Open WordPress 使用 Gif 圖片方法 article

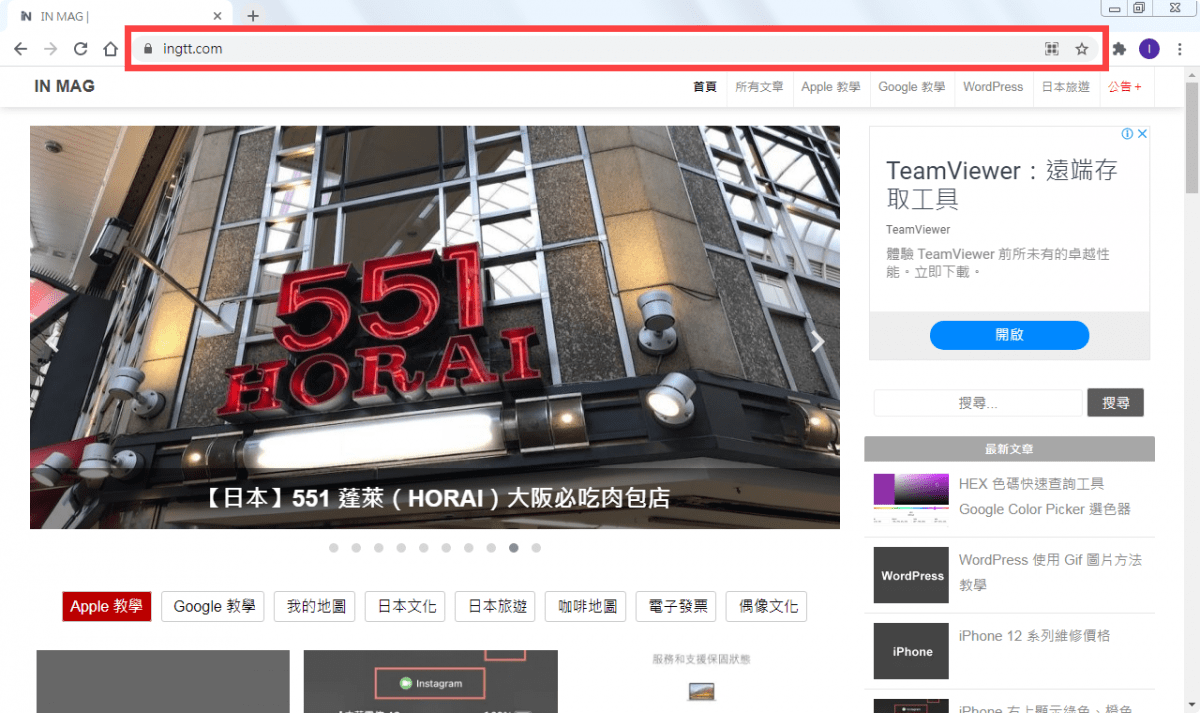(1050, 572)
